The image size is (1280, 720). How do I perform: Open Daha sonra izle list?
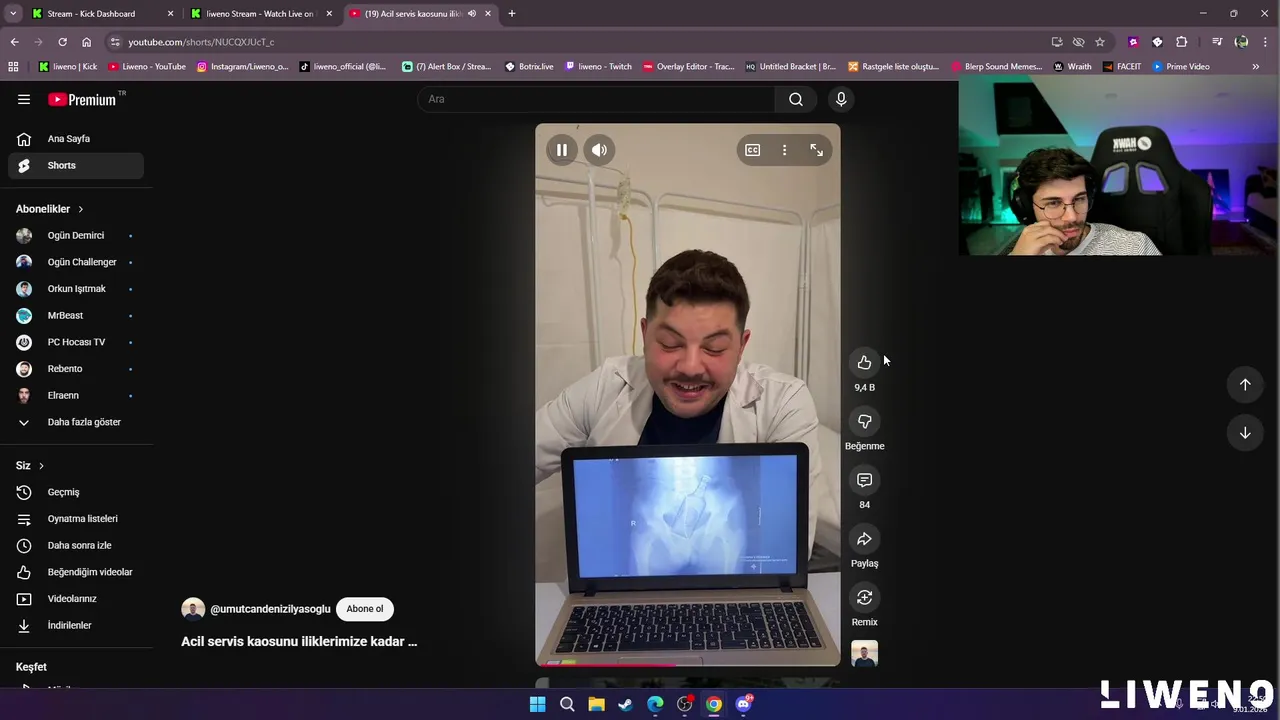[x=76, y=545]
